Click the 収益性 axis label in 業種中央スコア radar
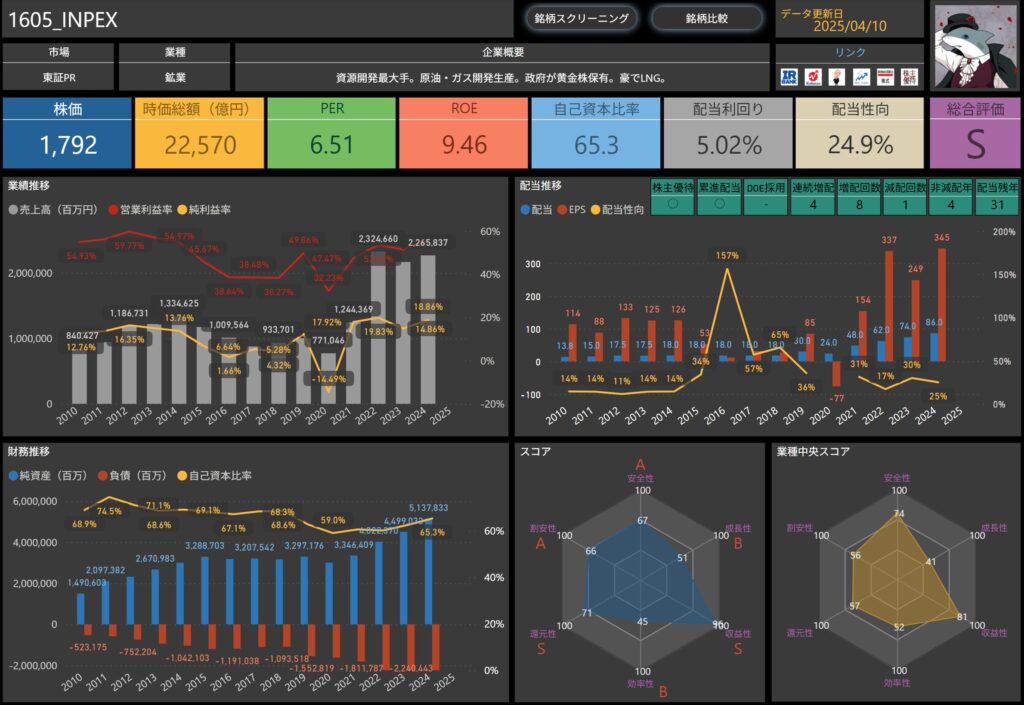Viewport: 1024px width, 705px height. [994, 633]
